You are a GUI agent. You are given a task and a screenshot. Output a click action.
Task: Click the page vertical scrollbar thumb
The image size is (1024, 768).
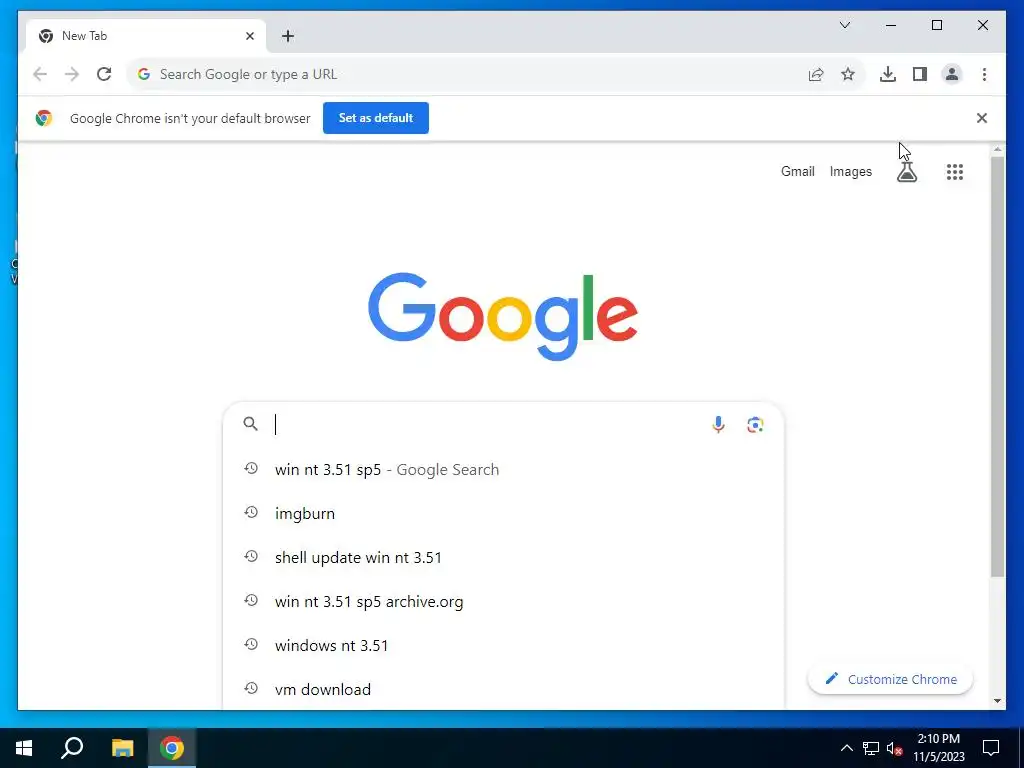click(x=997, y=366)
